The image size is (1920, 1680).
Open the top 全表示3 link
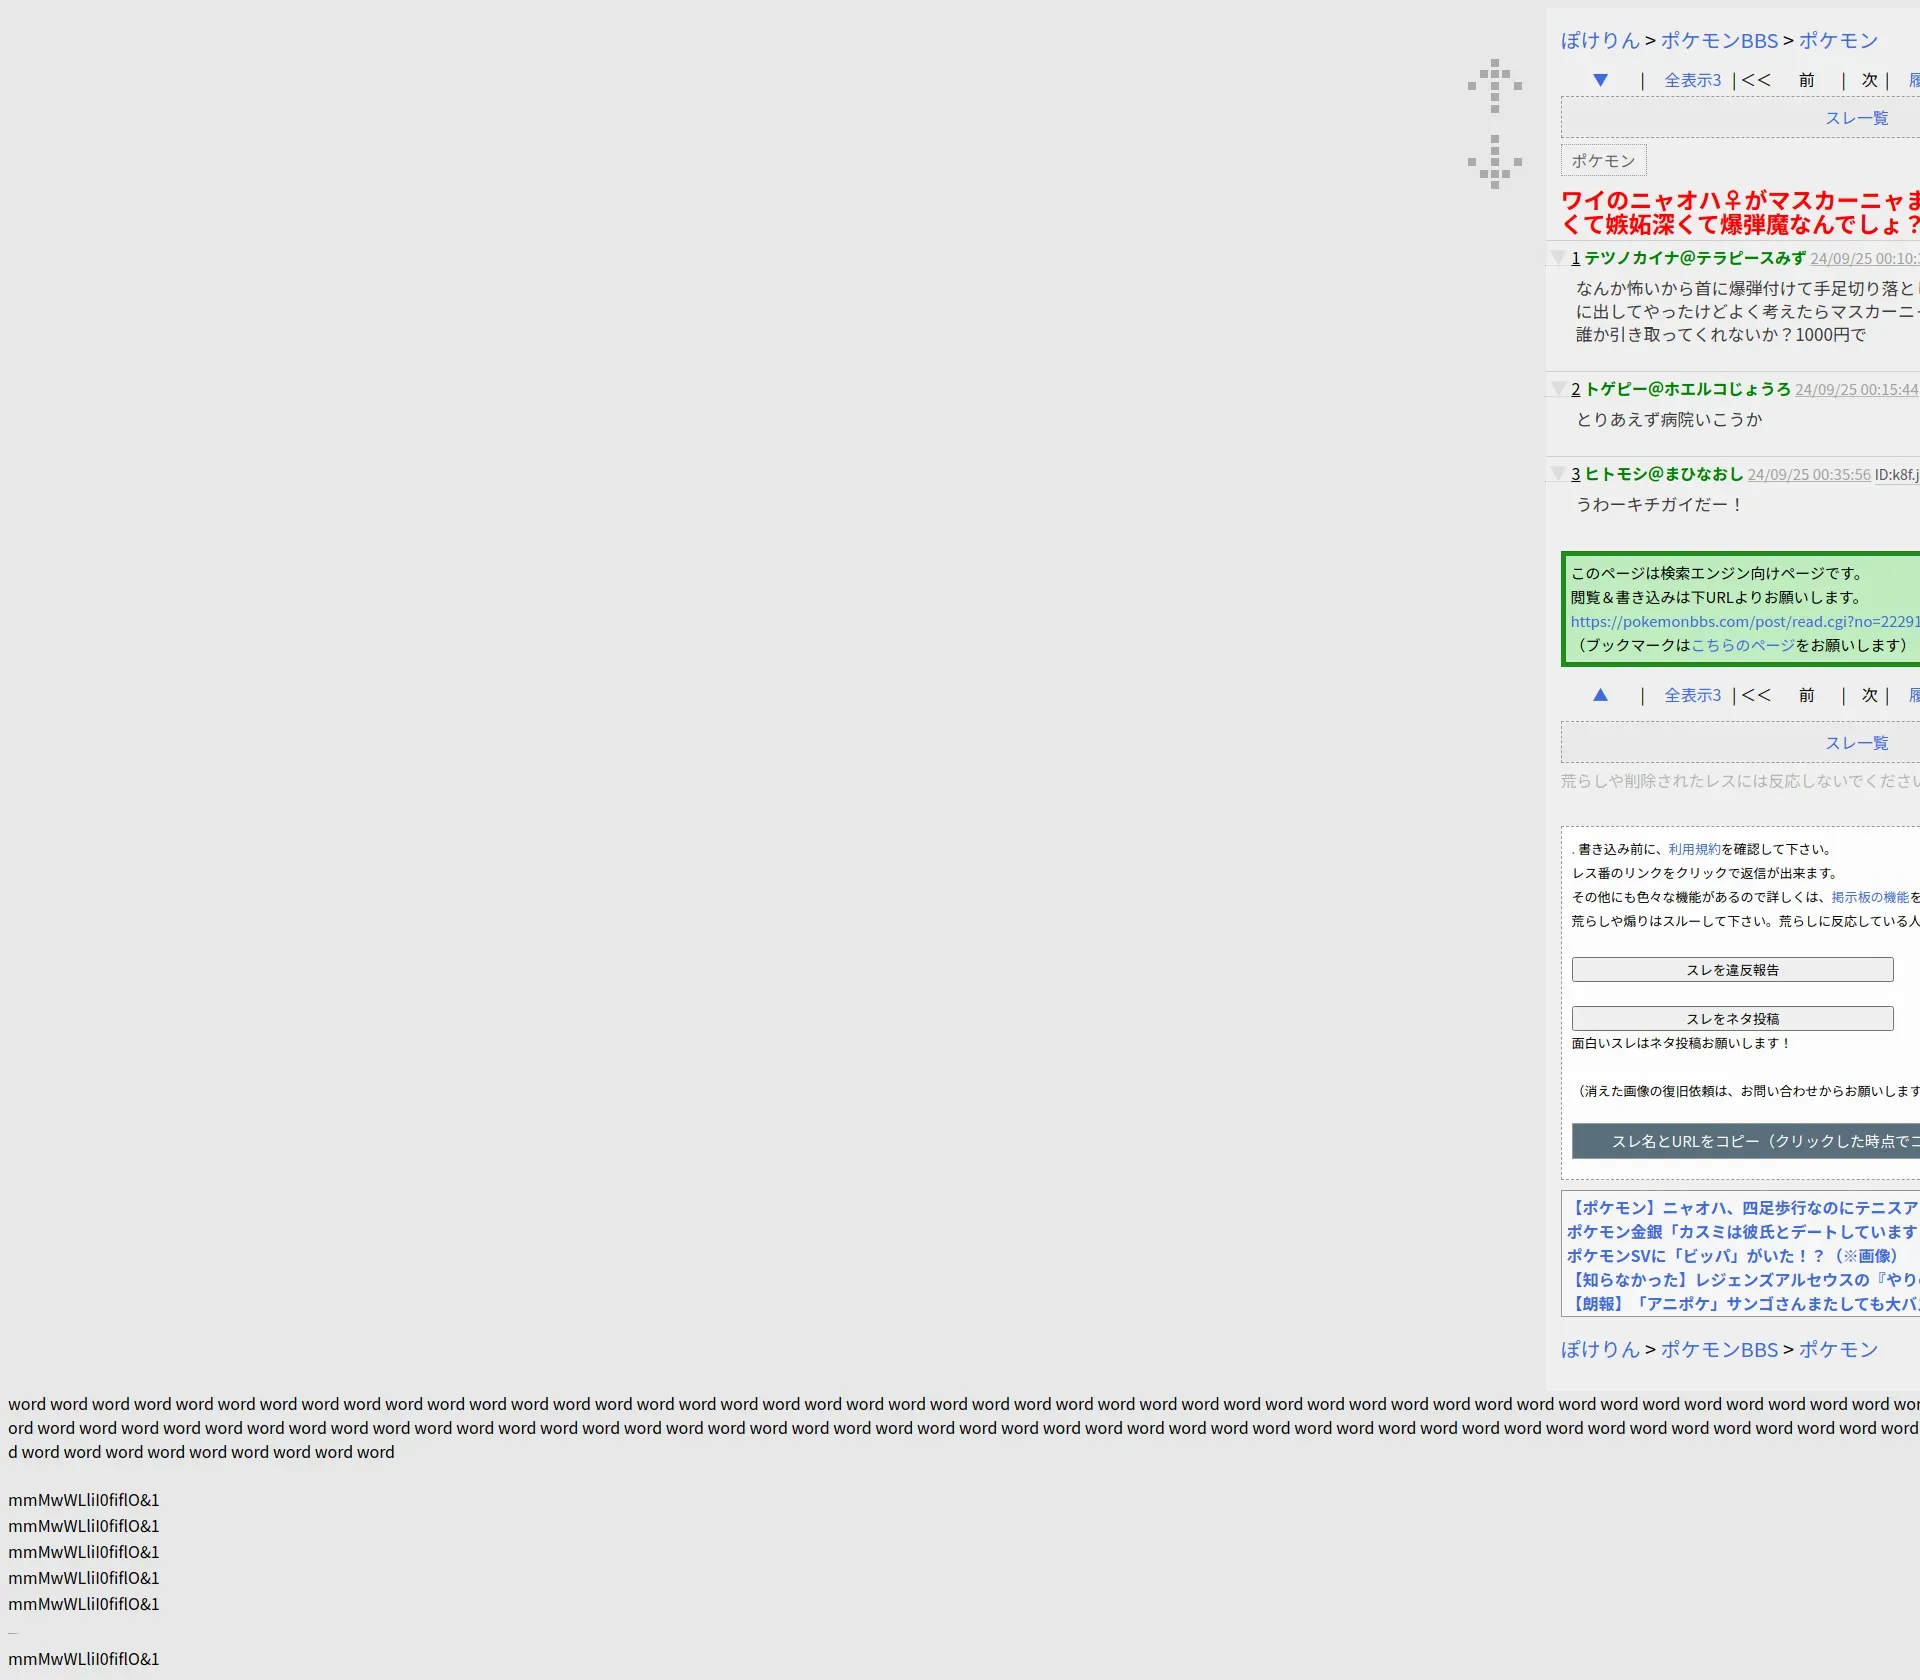coord(1692,80)
